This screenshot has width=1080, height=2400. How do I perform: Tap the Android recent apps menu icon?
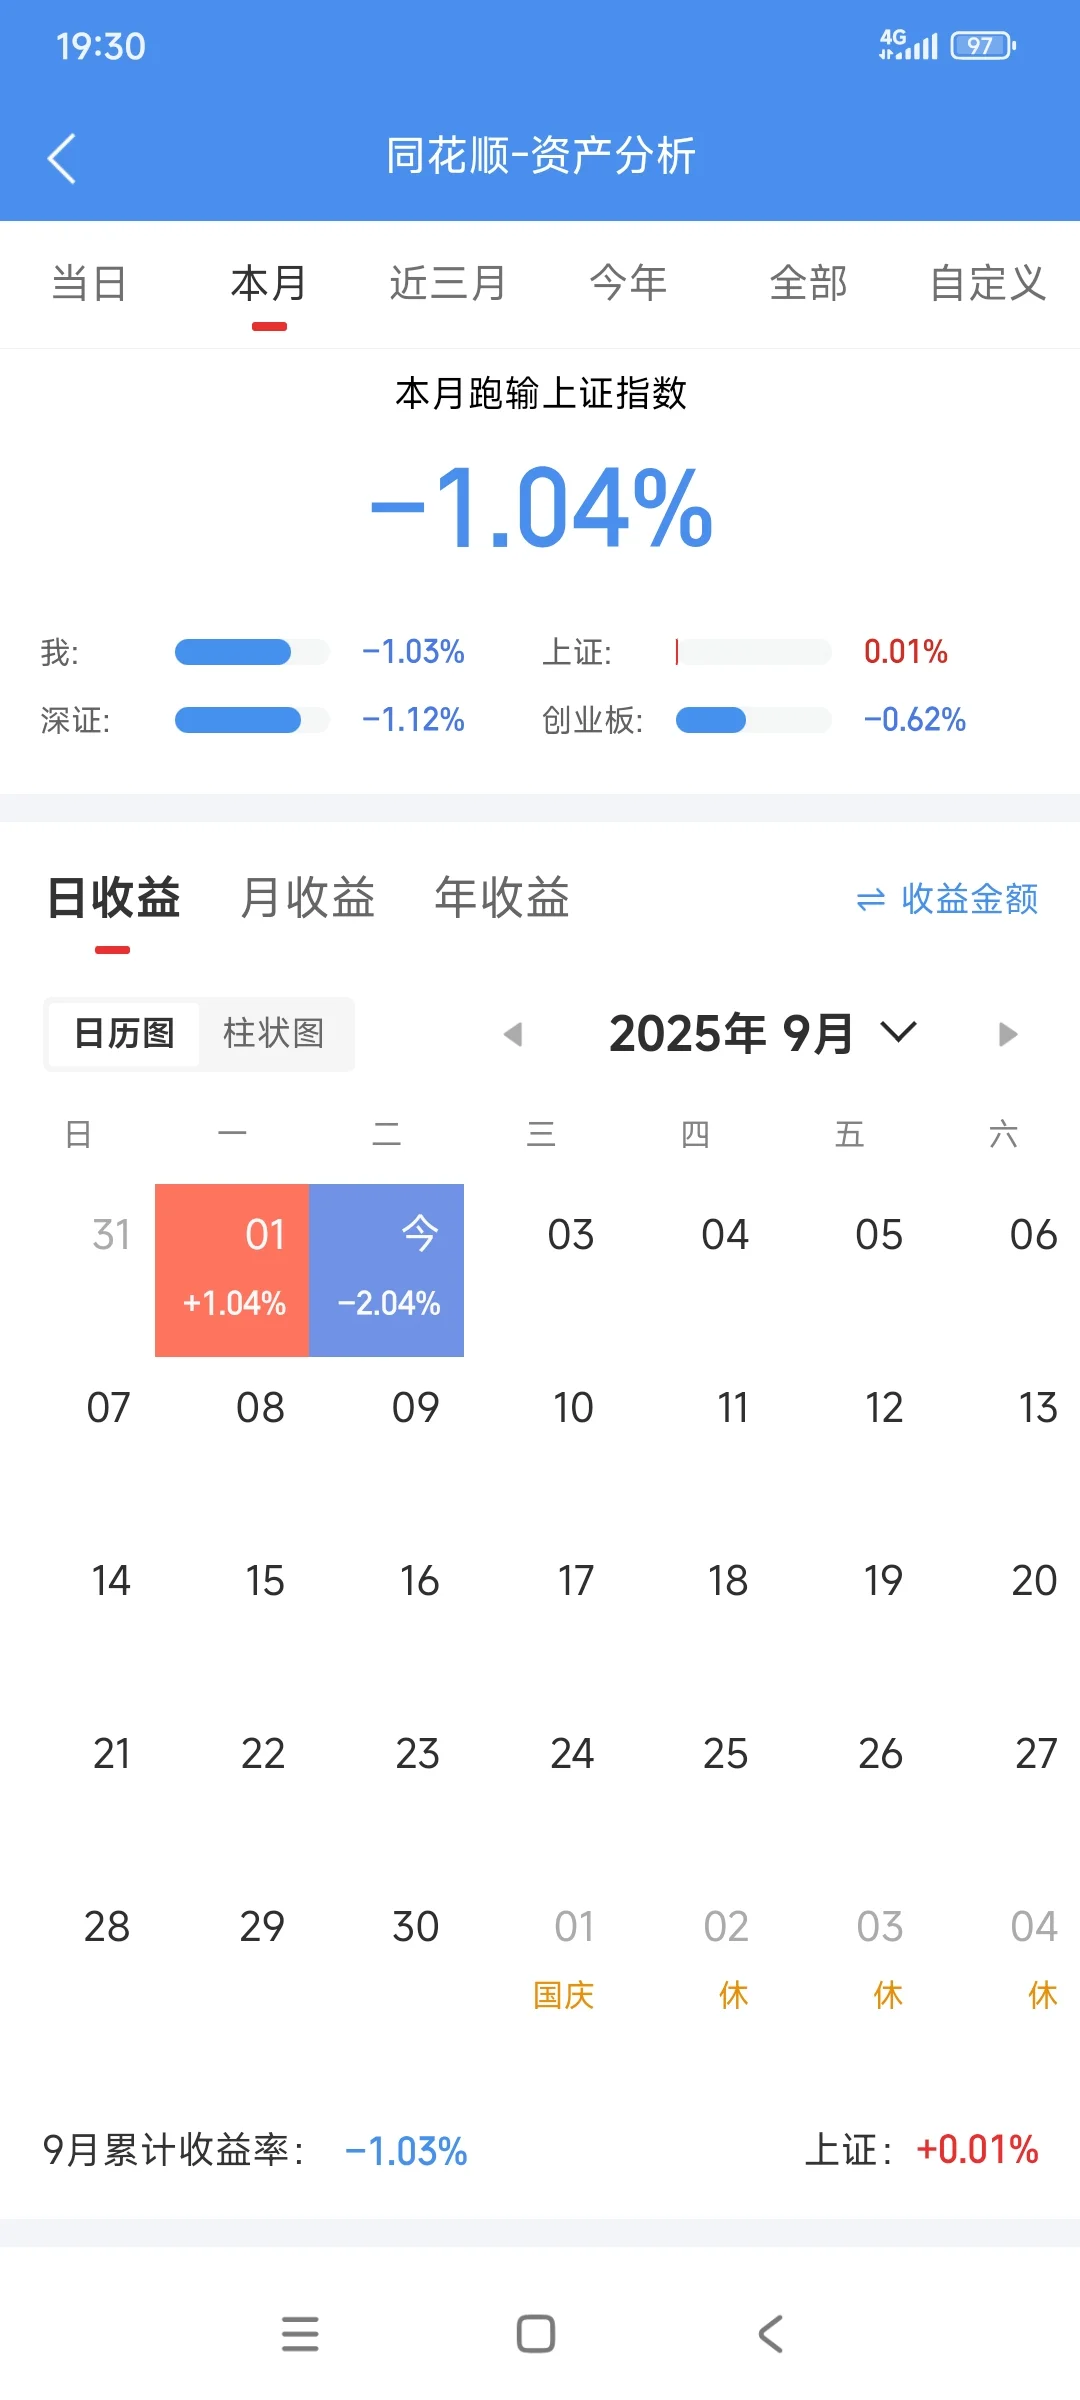click(x=300, y=2334)
